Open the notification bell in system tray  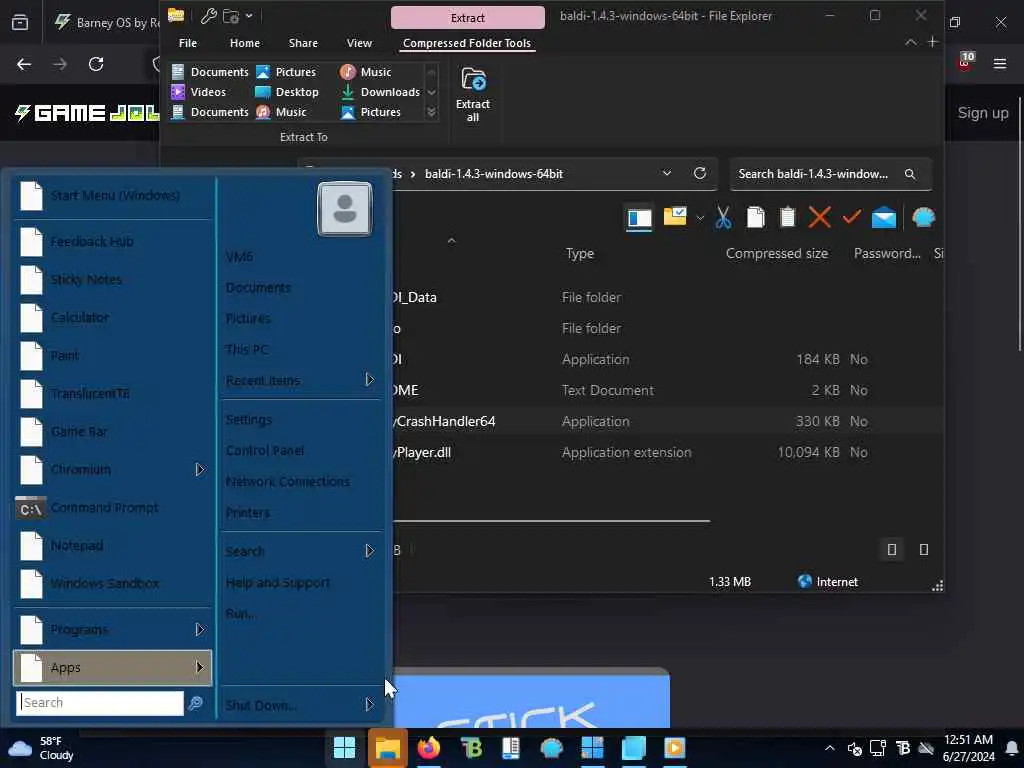tap(1012, 748)
